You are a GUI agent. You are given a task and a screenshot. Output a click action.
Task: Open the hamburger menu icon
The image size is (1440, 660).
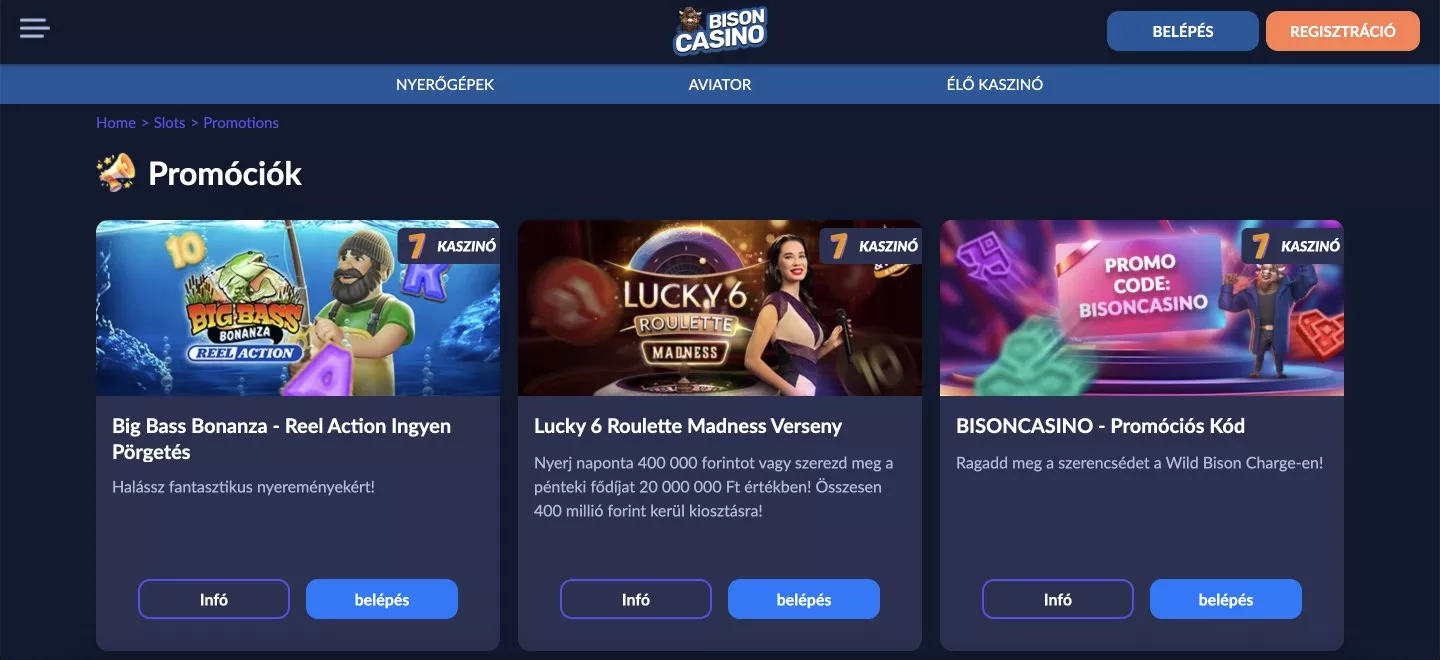point(35,29)
